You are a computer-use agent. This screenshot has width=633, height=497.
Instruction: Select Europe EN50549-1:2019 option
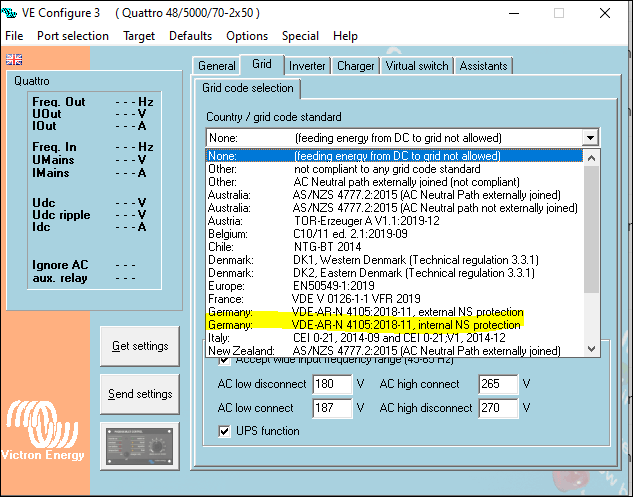click(394, 286)
